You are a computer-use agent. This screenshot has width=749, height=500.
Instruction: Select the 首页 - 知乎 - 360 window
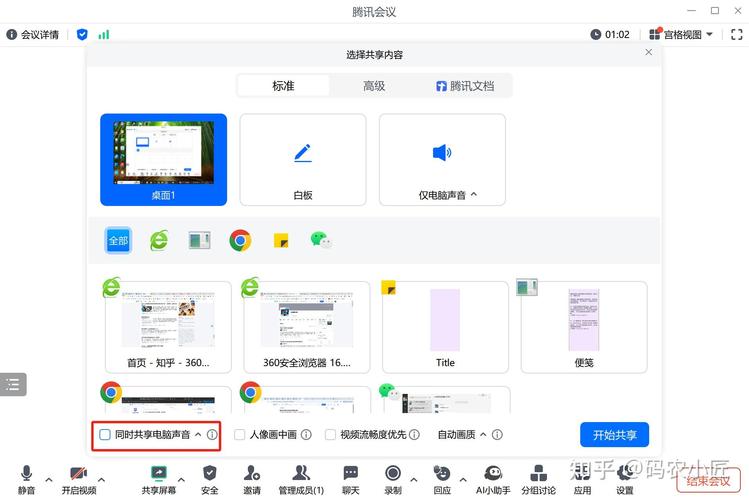[168, 327]
